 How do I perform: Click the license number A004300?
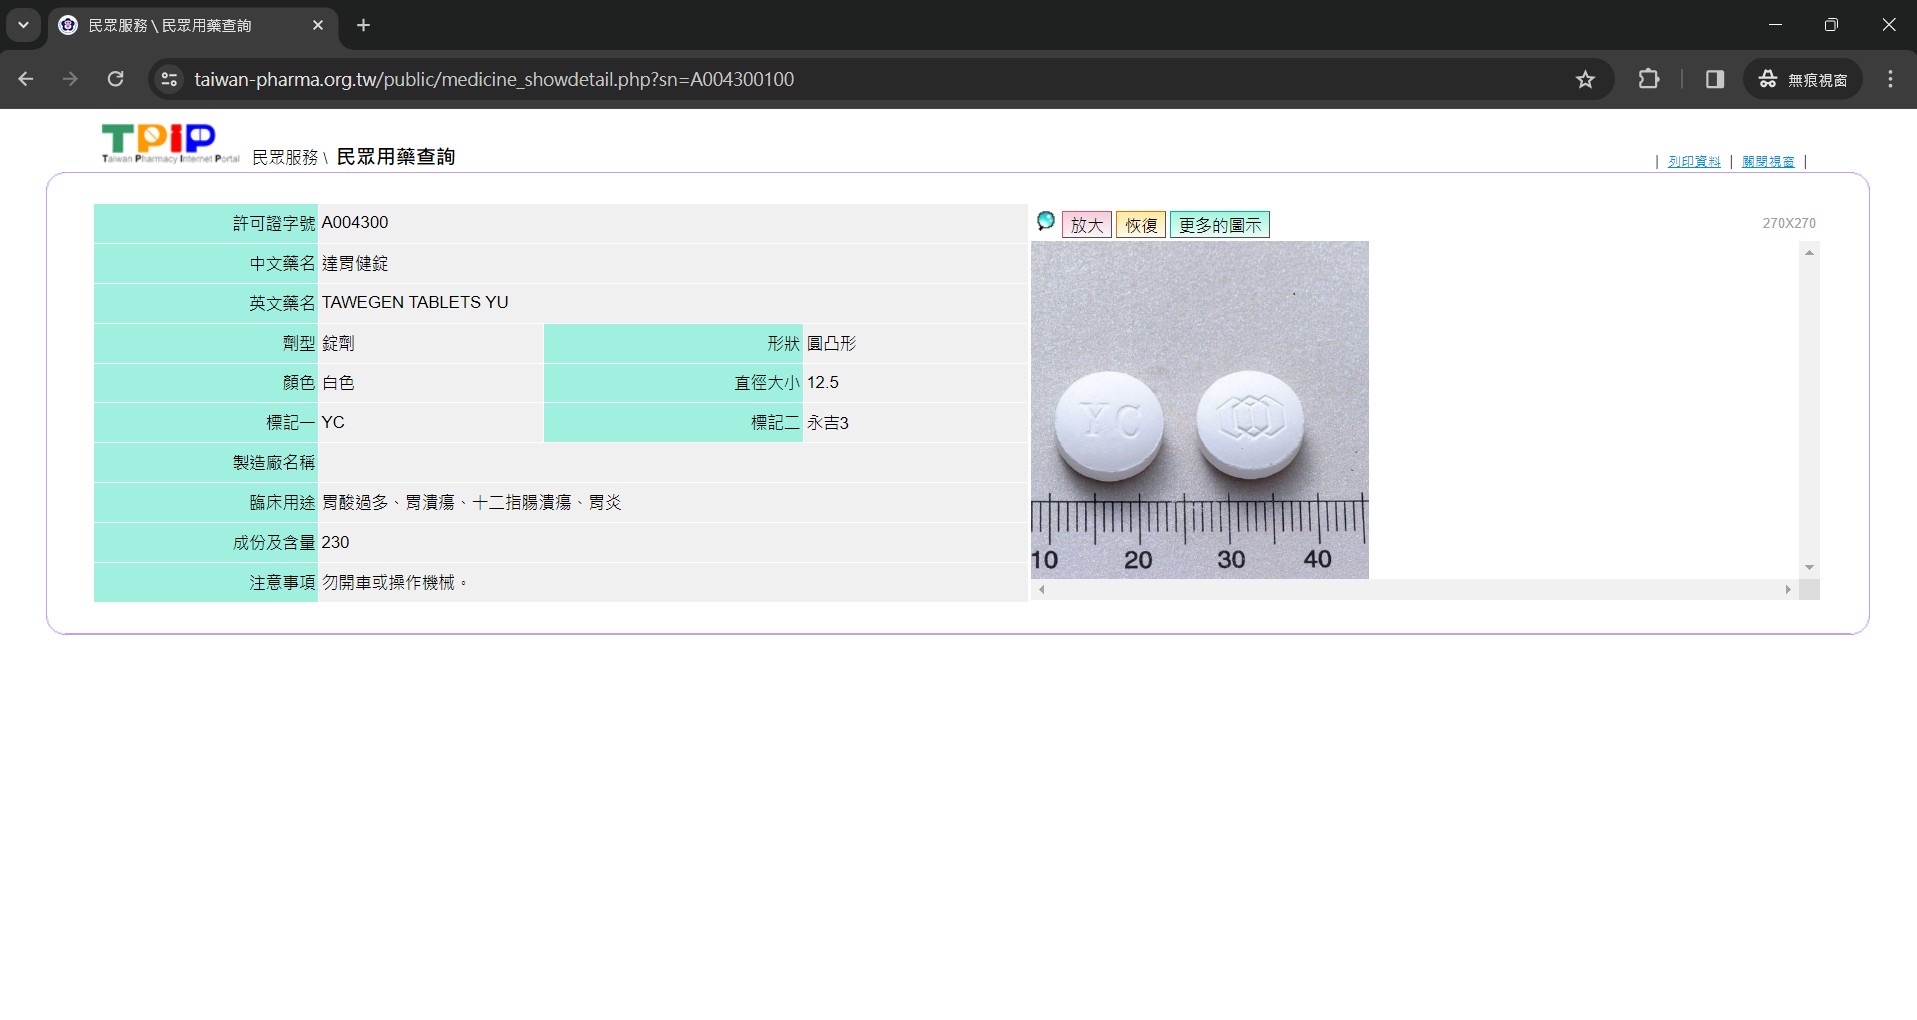[355, 223]
